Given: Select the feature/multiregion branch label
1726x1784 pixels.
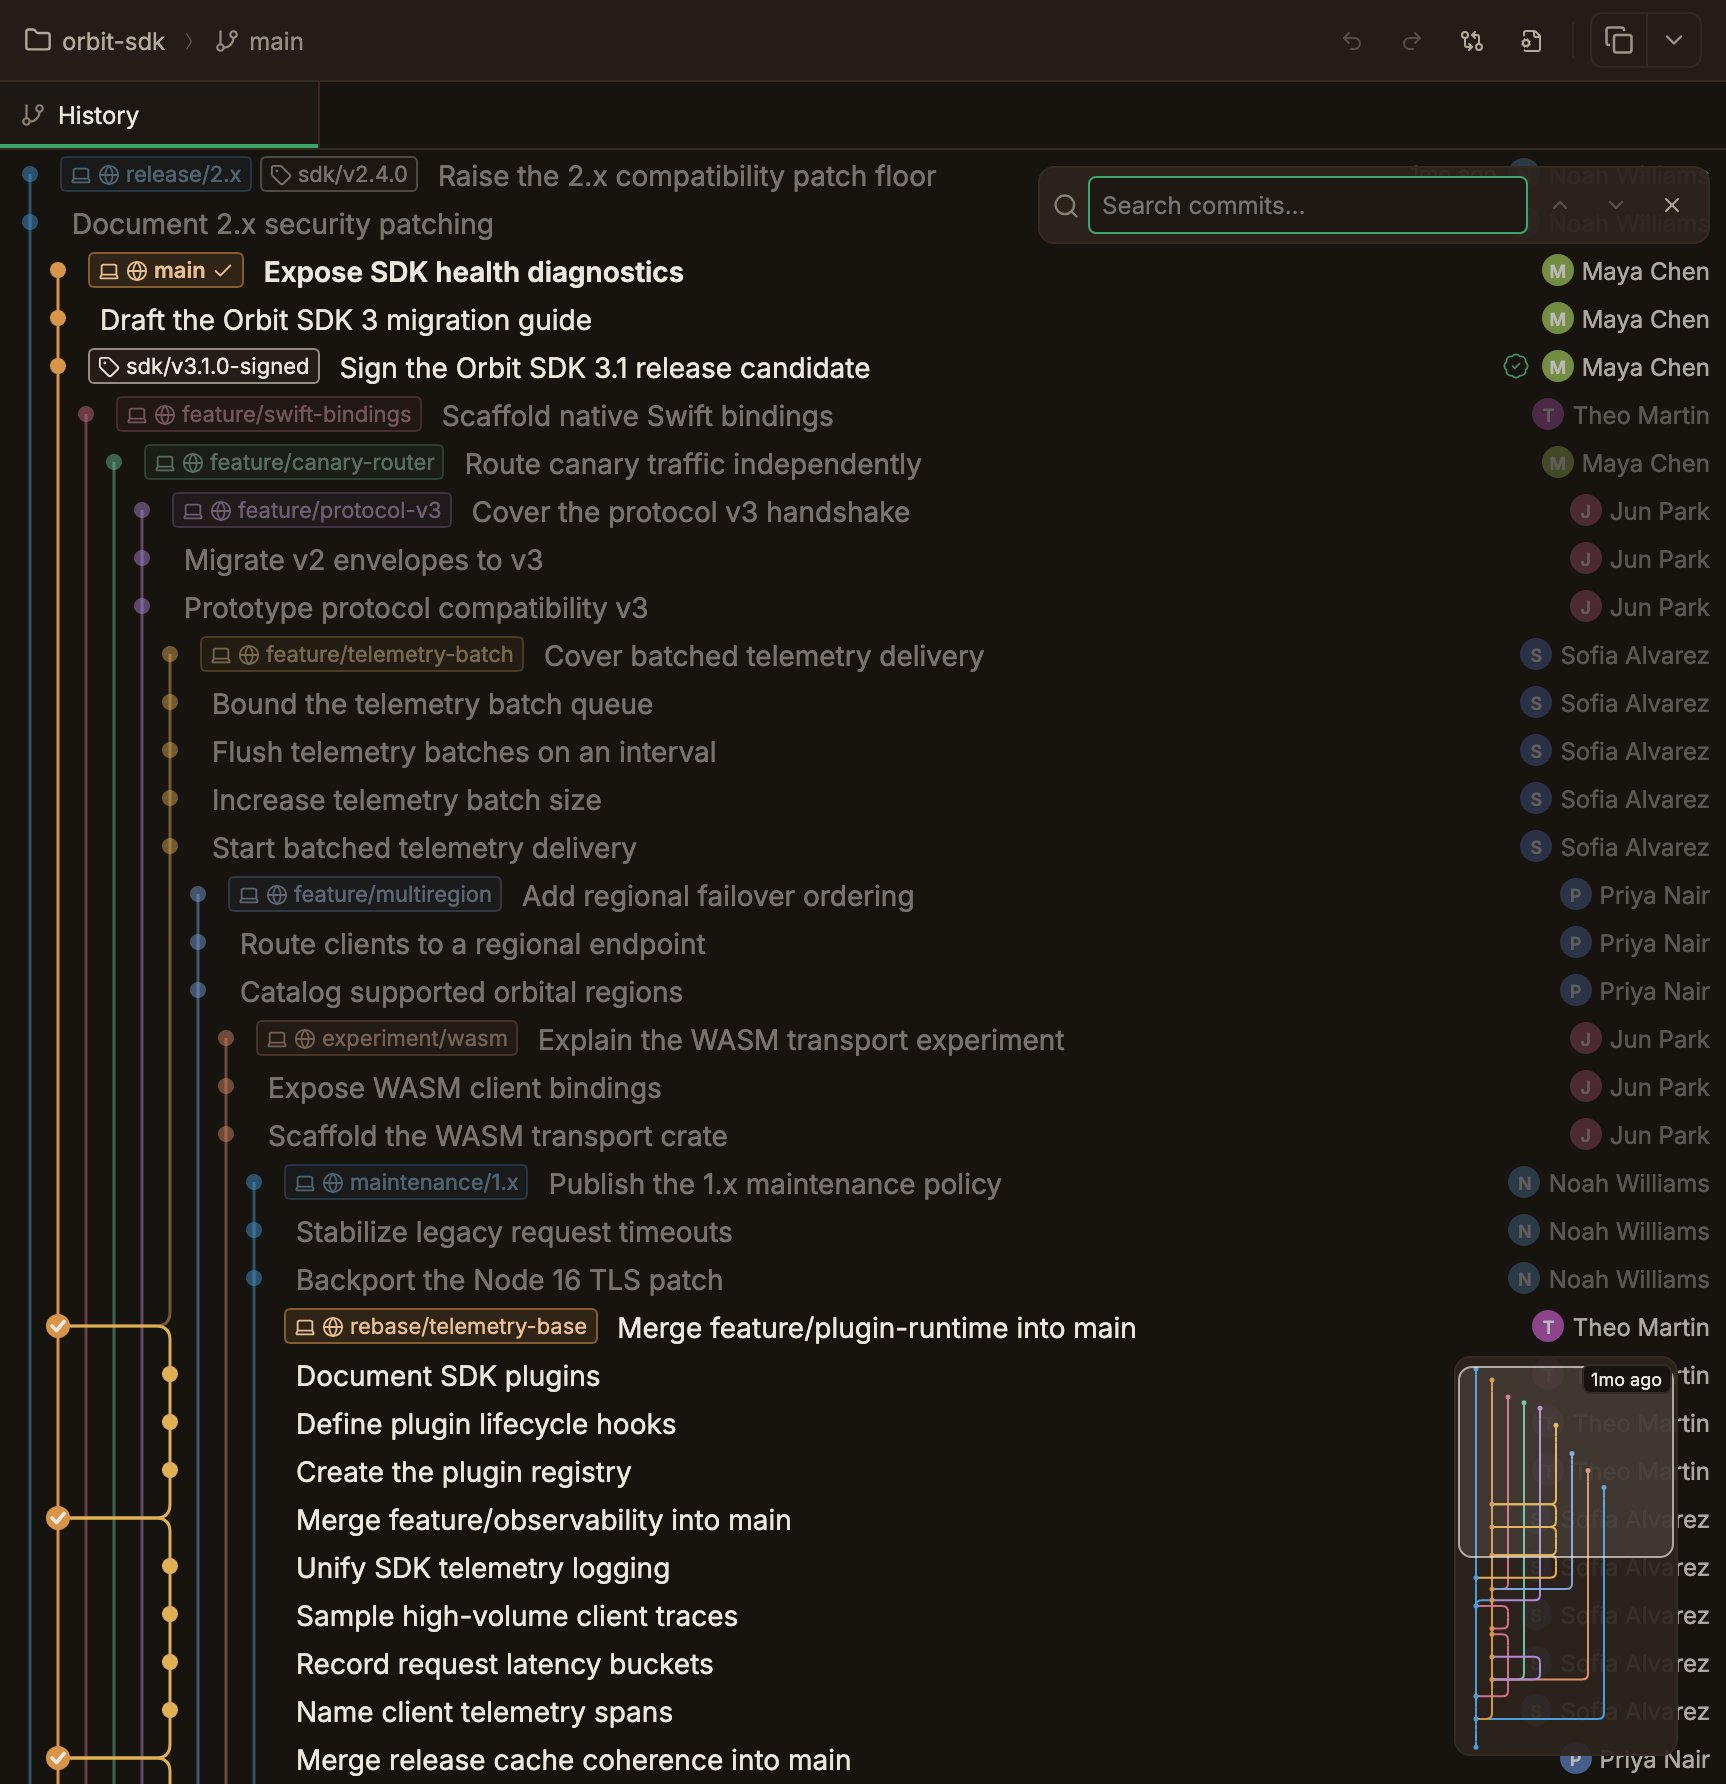Looking at the screenshot, I should [x=365, y=894].
